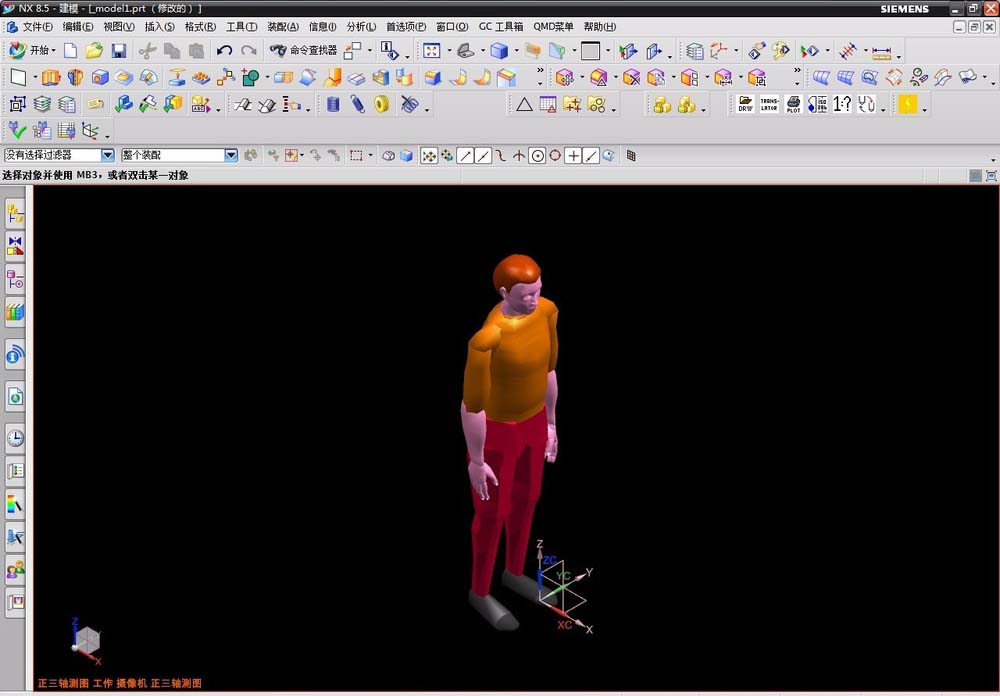Open Roles people icon in sidebar
The width and height of the screenshot is (1000, 696).
click(15, 569)
